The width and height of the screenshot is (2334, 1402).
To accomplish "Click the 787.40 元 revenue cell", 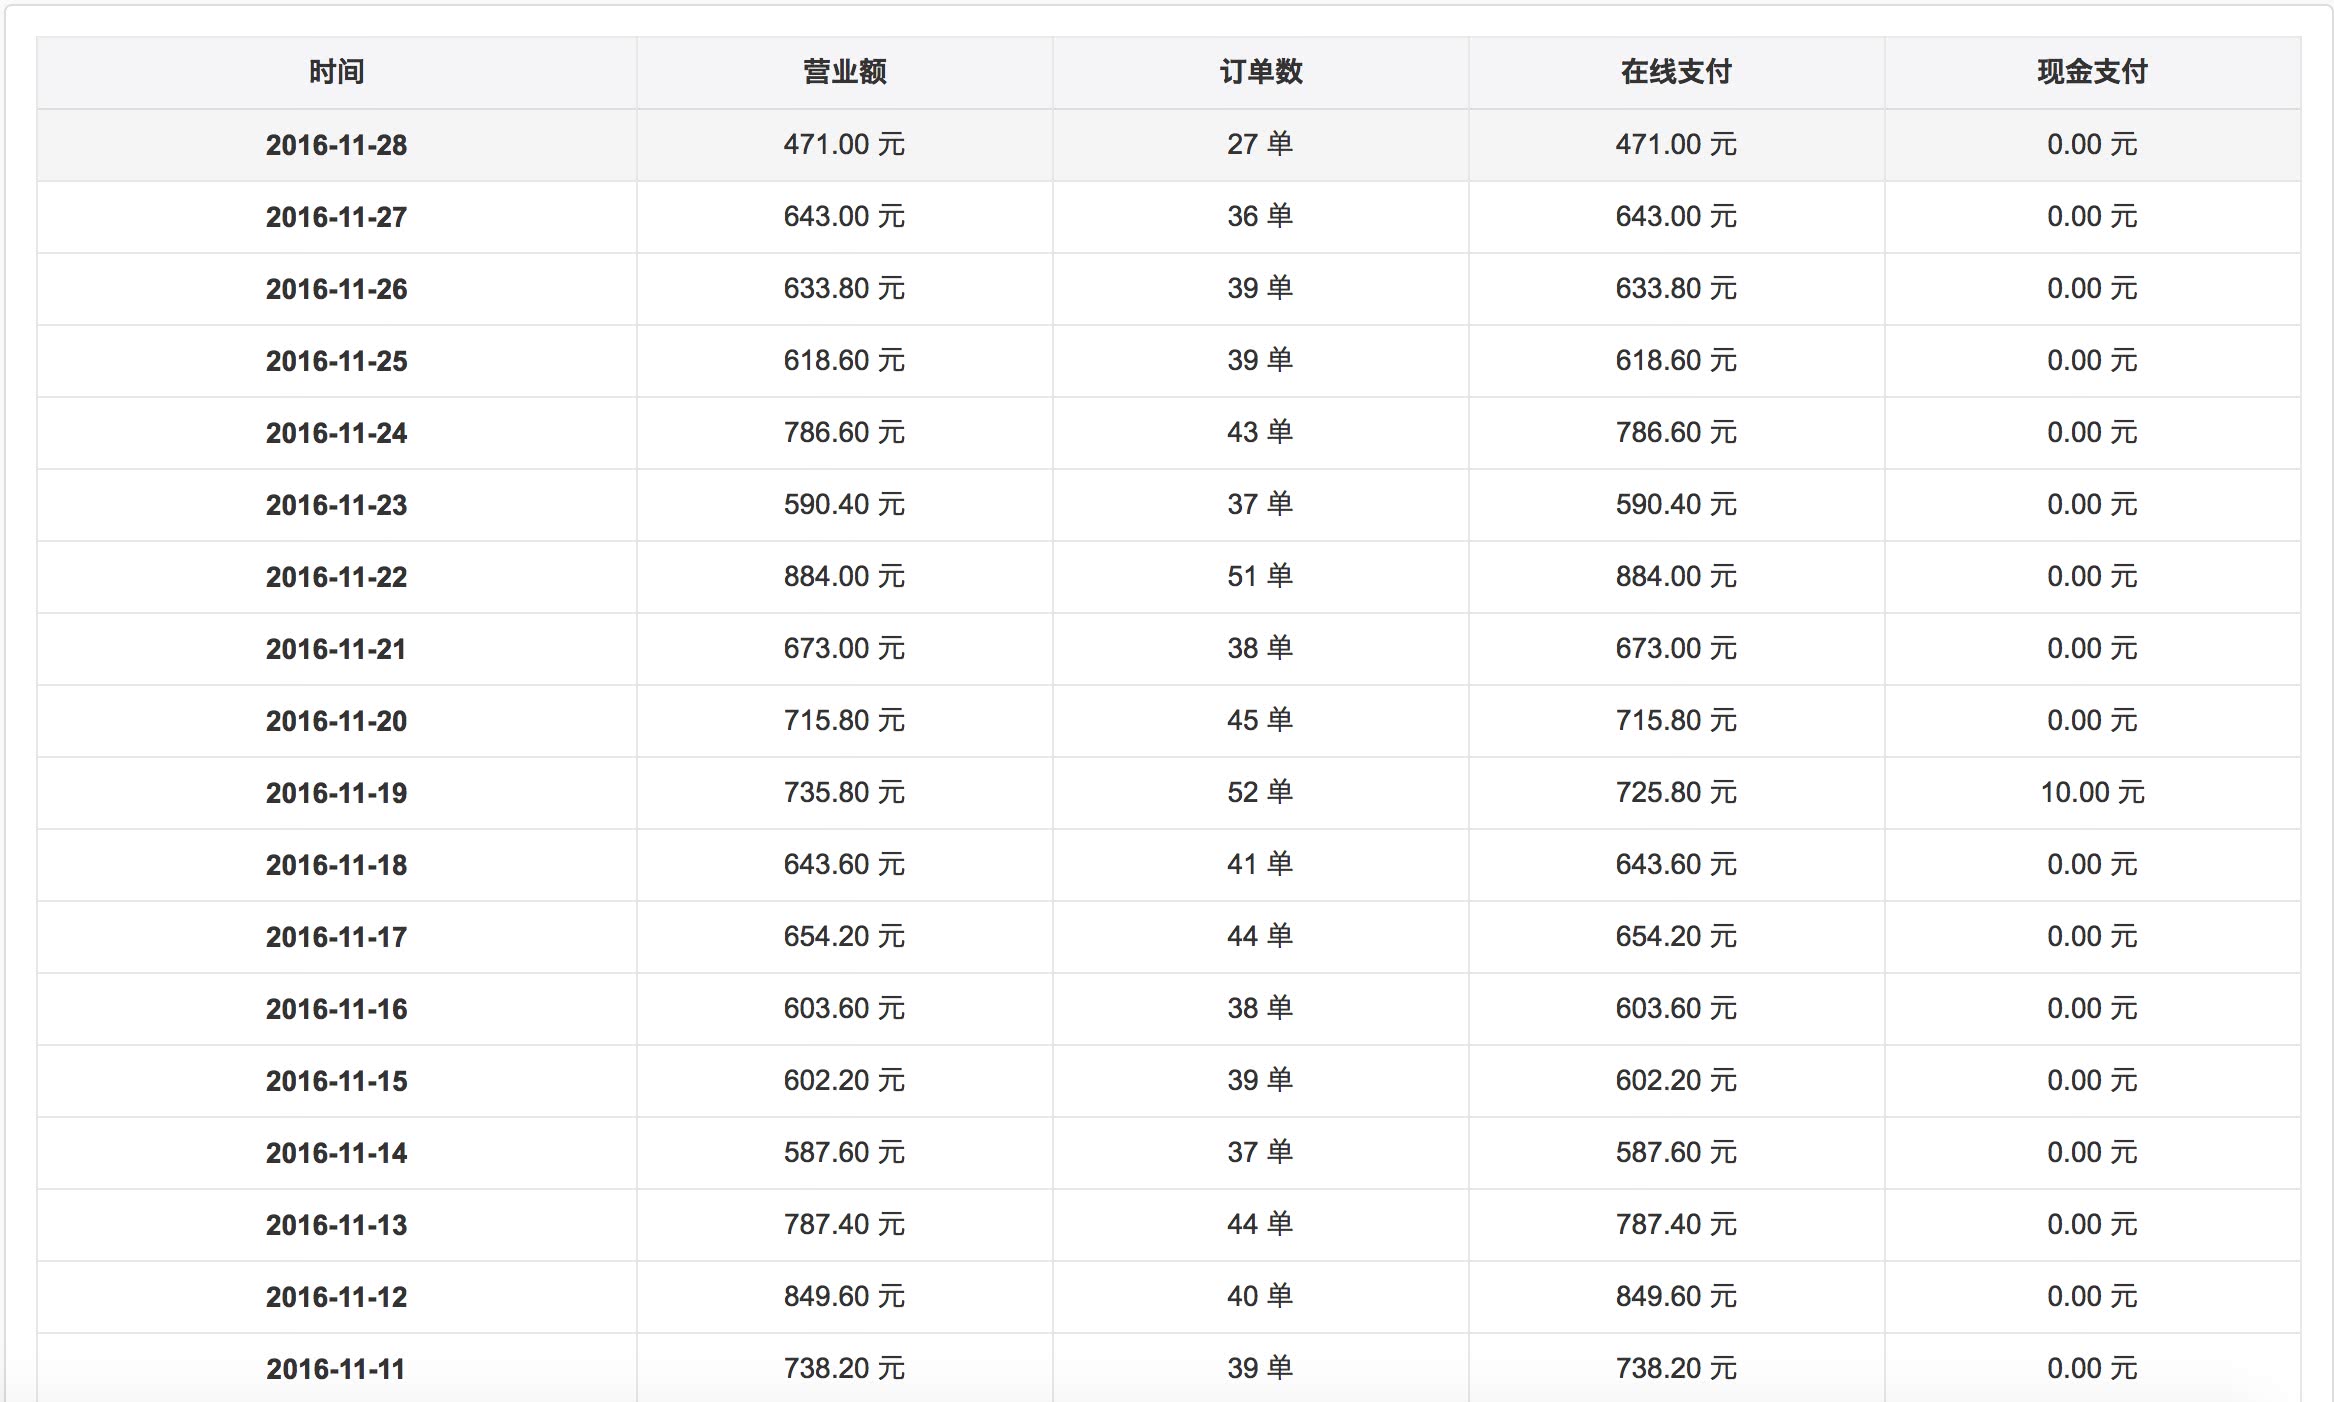I will 844,1225.
